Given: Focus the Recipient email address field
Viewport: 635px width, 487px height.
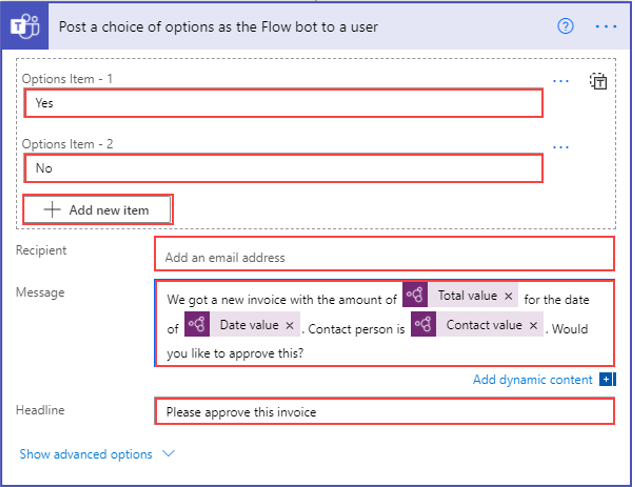Looking at the screenshot, I should 384,254.
